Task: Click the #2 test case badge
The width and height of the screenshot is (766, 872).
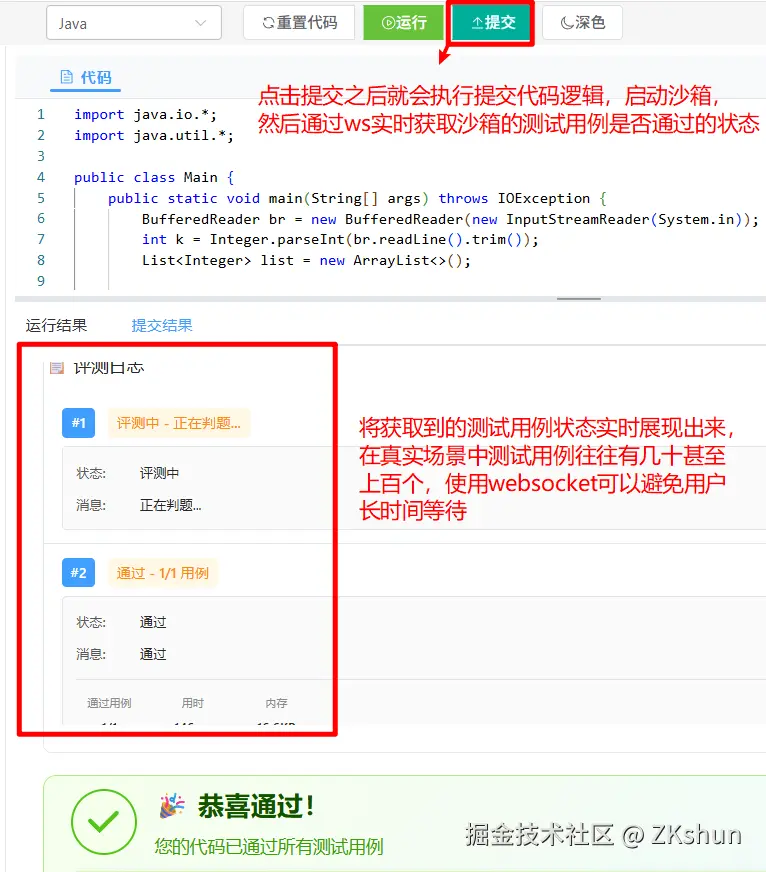Action: [x=78, y=573]
